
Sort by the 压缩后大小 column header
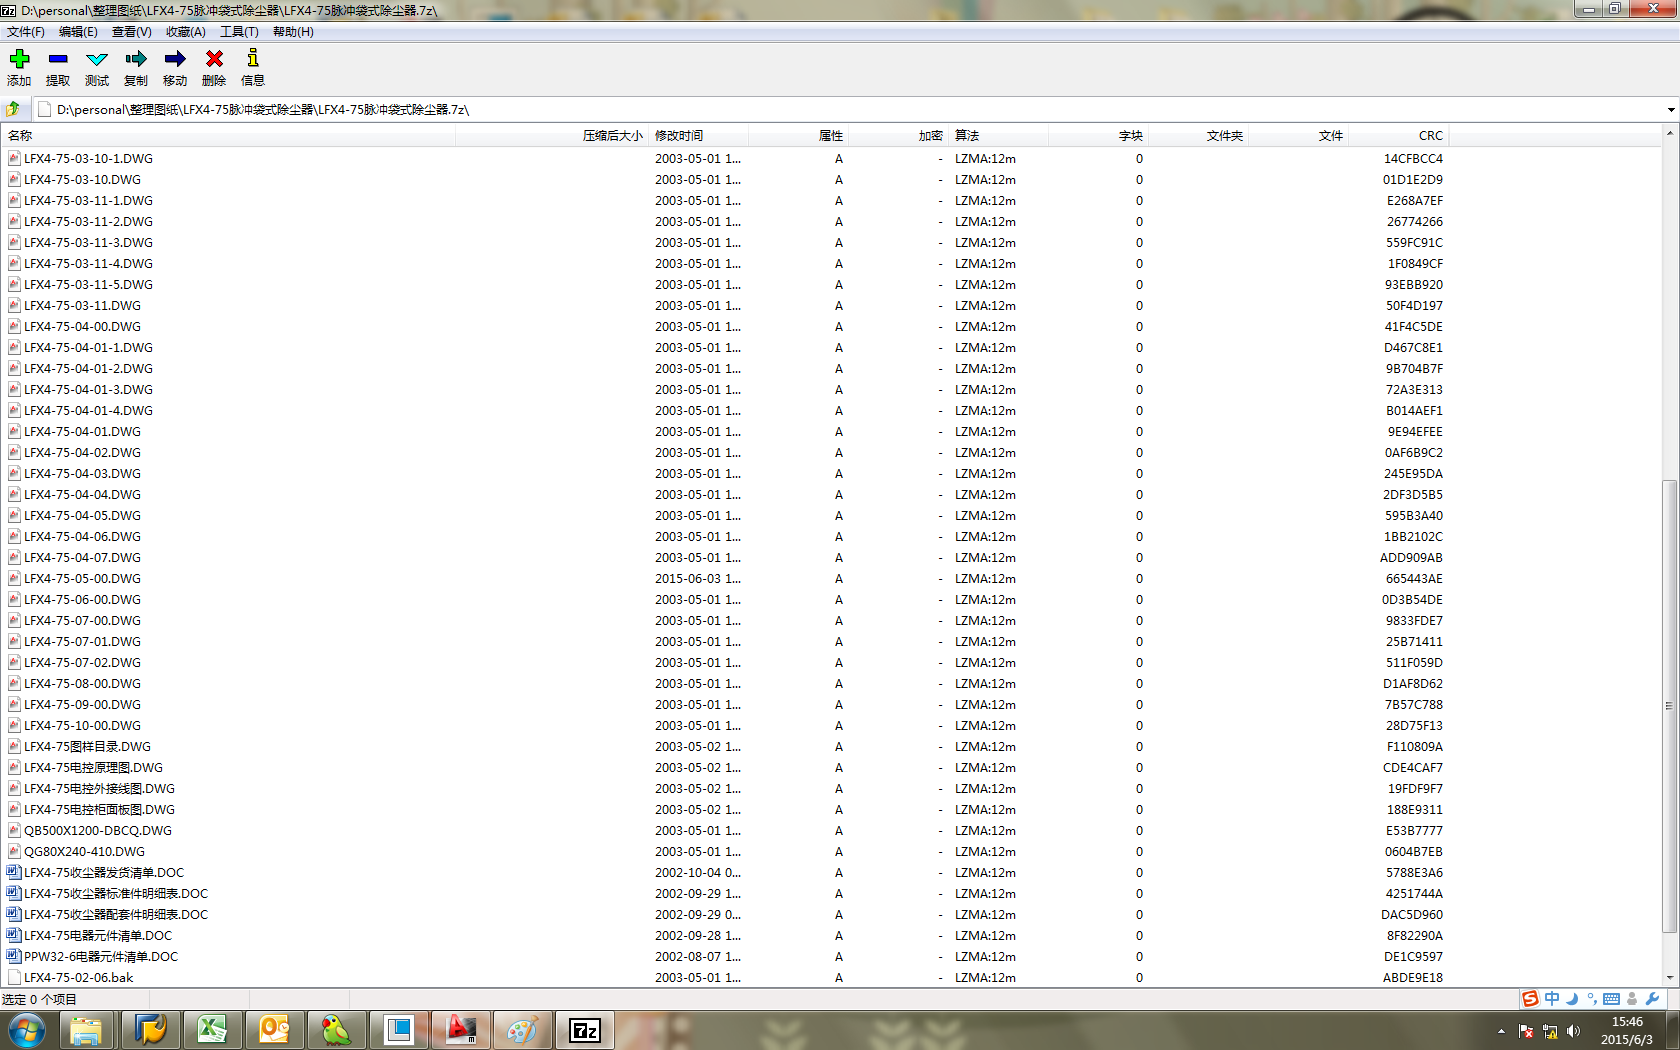click(552, 136)
